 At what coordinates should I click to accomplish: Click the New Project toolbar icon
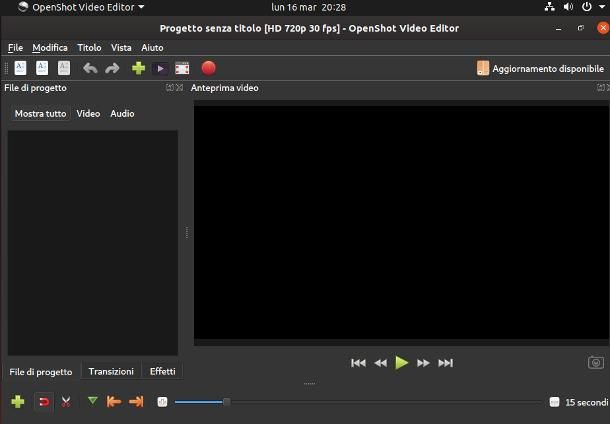(x=20, y=68)
